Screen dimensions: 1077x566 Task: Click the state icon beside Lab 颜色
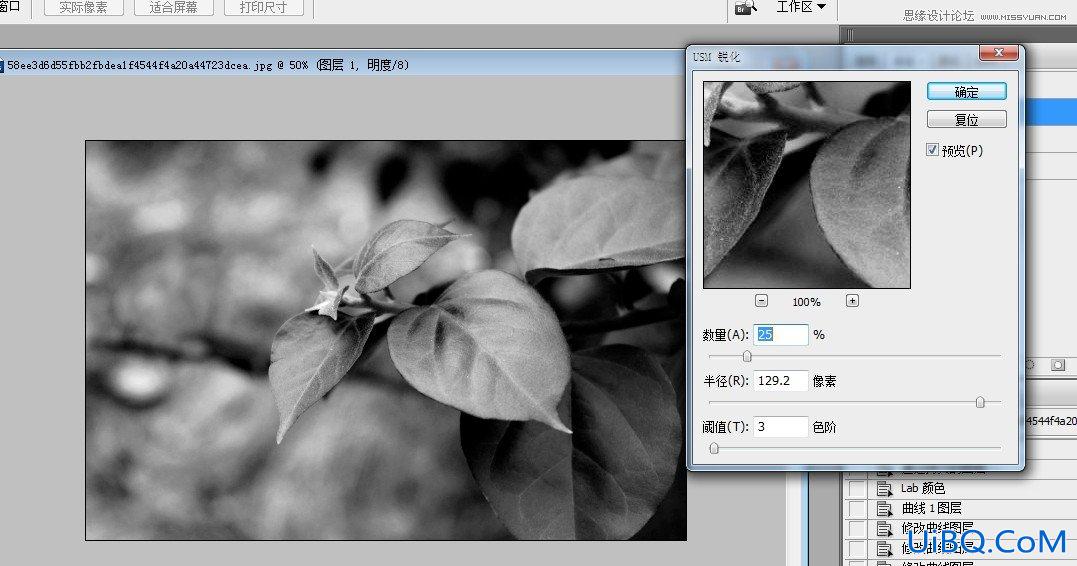(884, 489)
